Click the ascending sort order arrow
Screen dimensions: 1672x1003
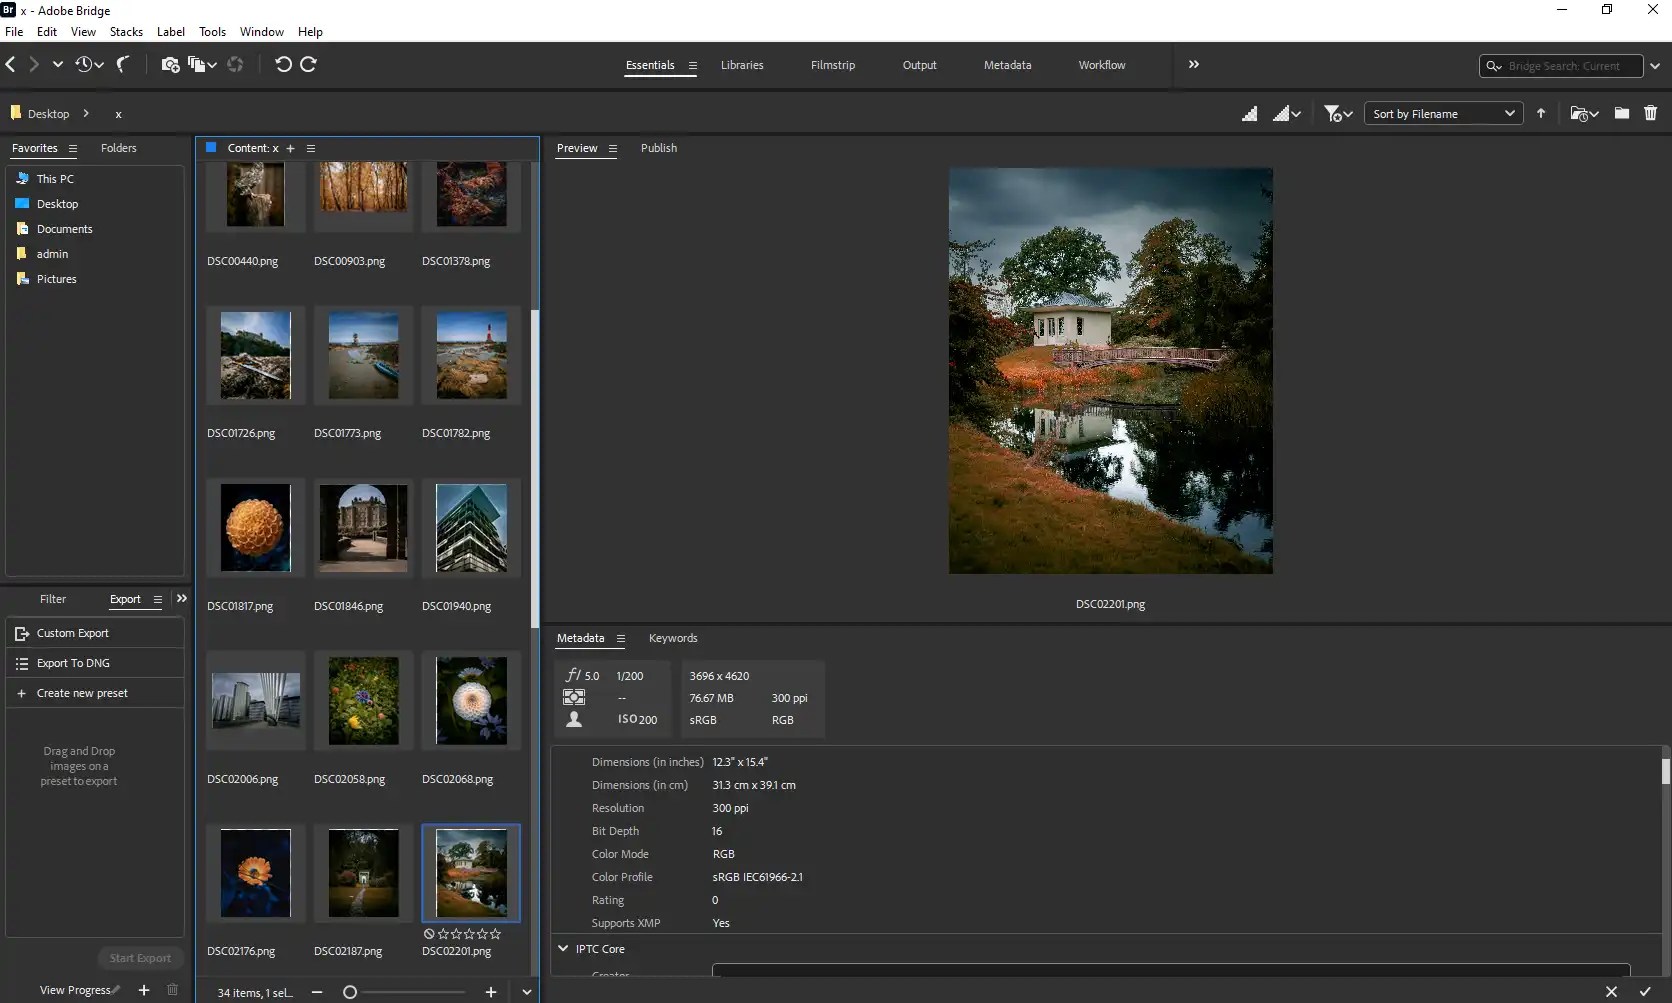point(1541,113)
